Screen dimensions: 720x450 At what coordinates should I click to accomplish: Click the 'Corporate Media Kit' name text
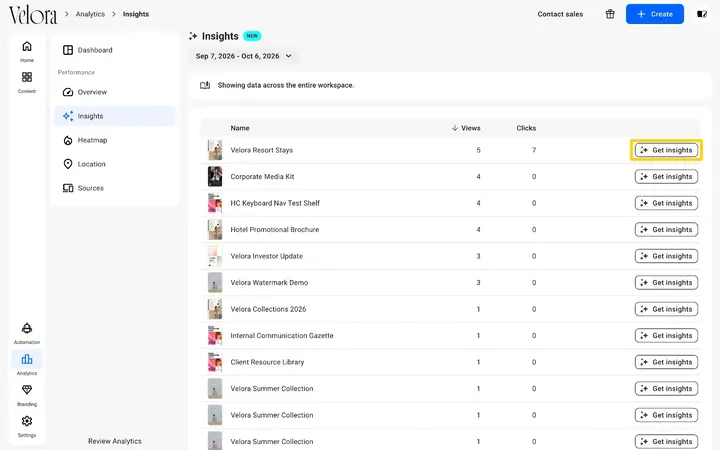coord(262,177)
